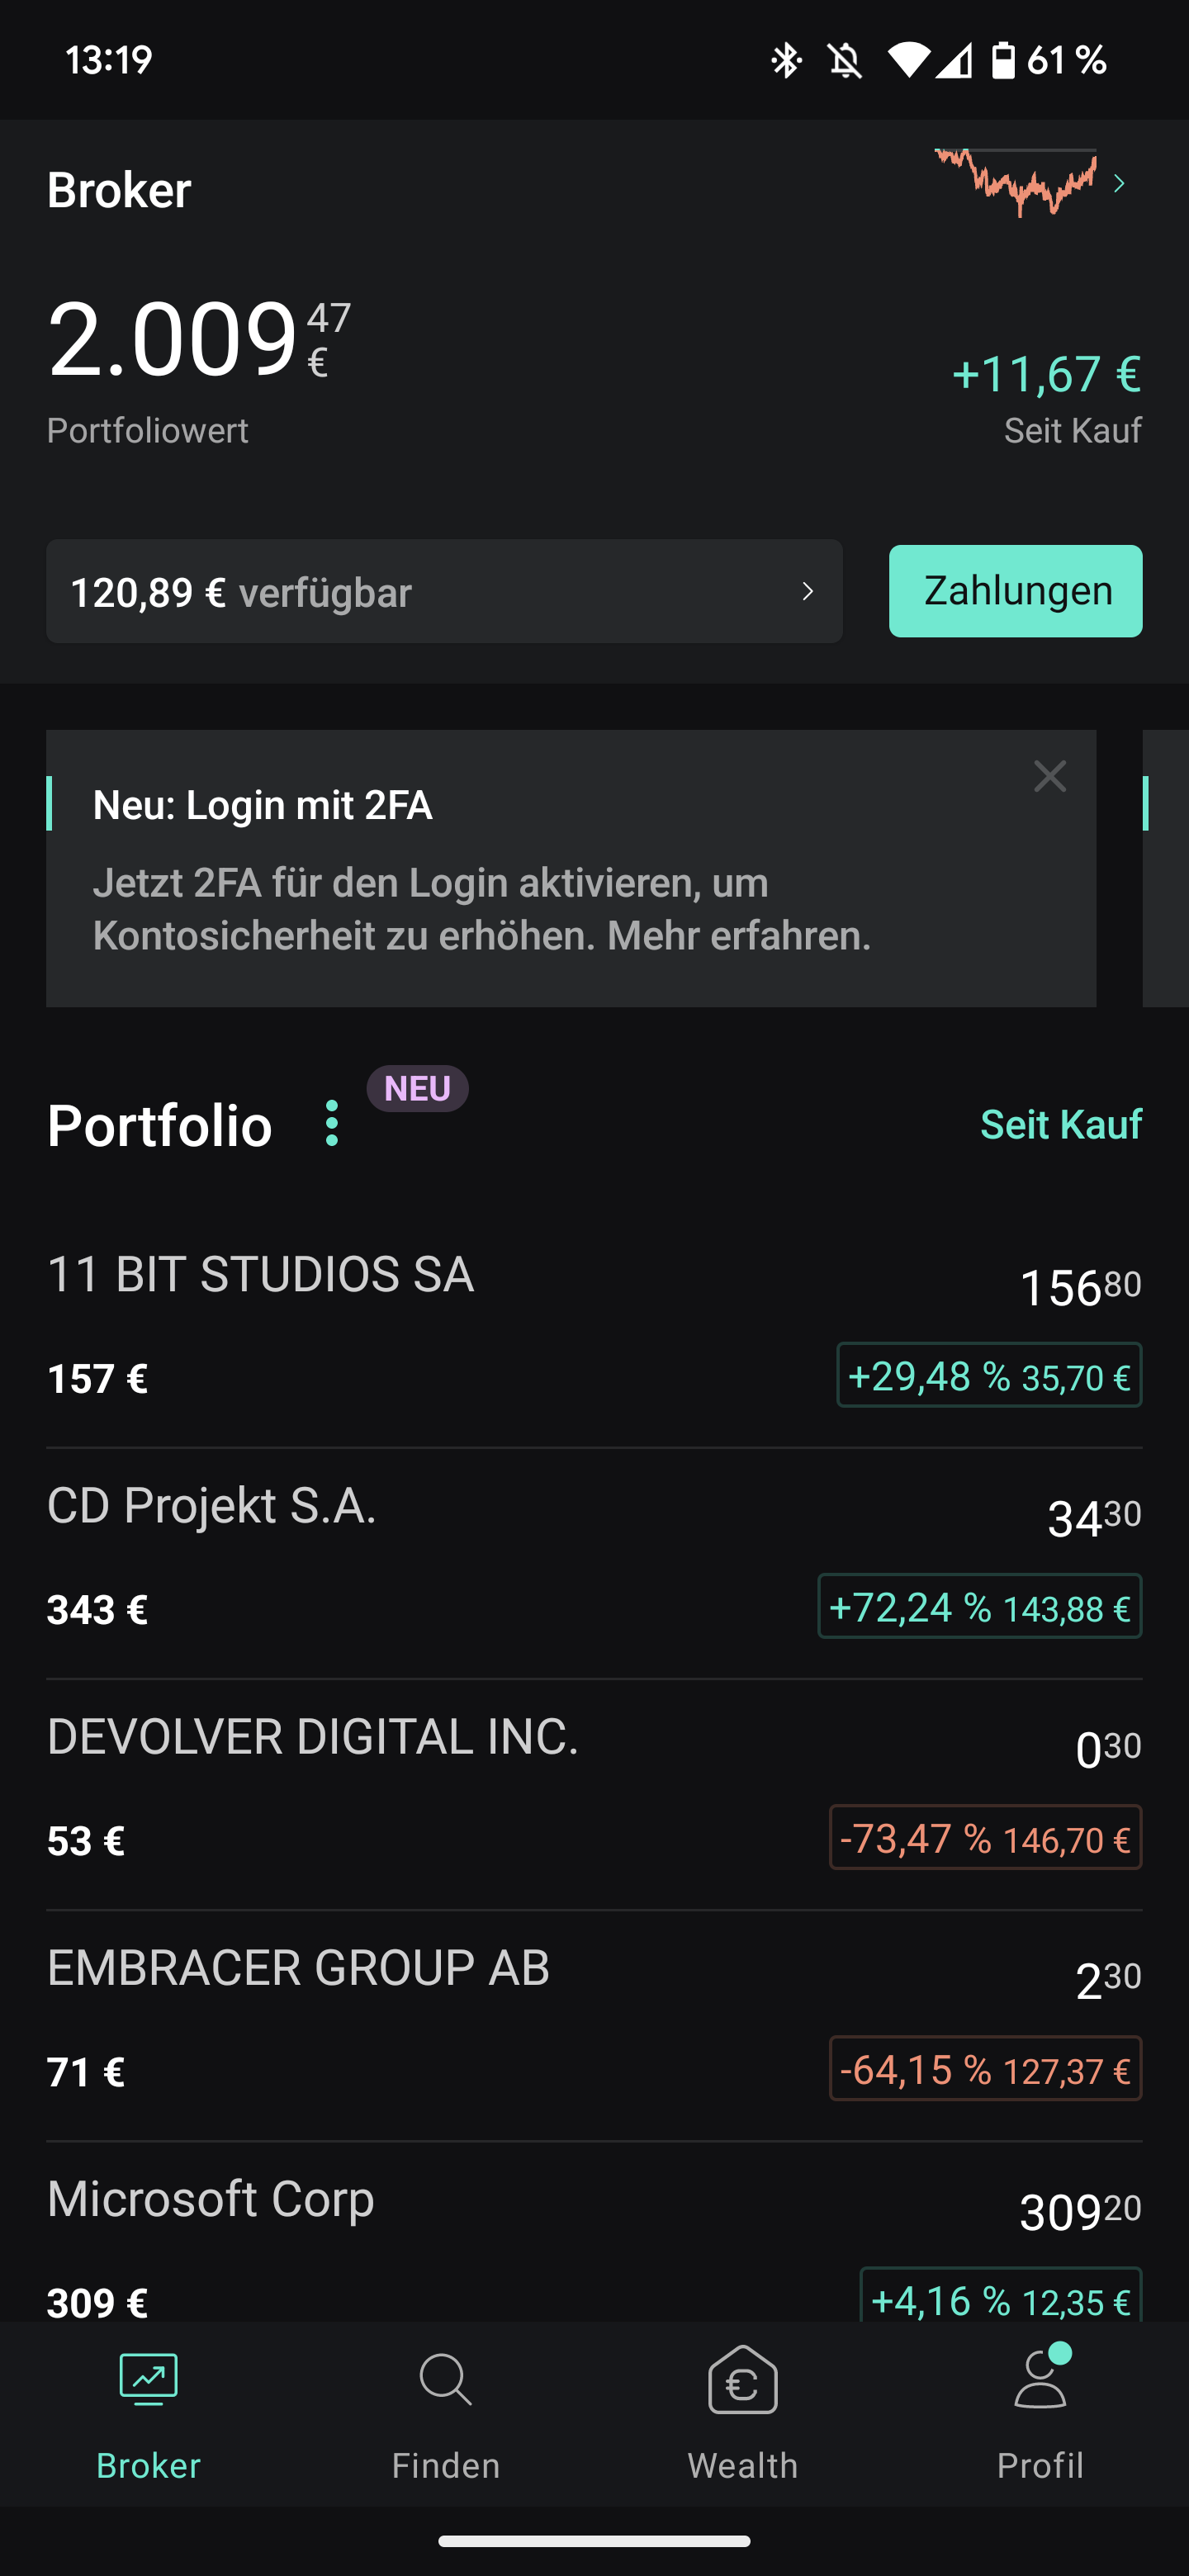This screenshot has width=1189, height=2576.
Task: Open the portfolio performance mini chart
Action: click(1015, 182)
